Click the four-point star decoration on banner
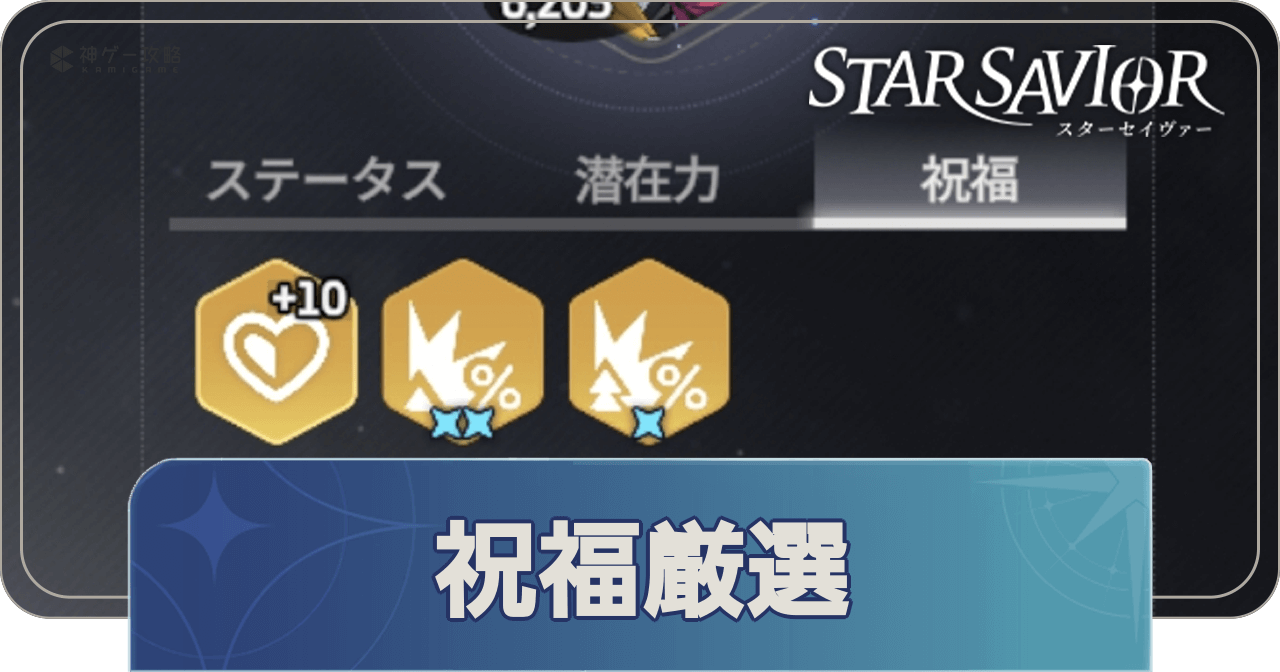The image size is (1280, 672). [213, 527]
